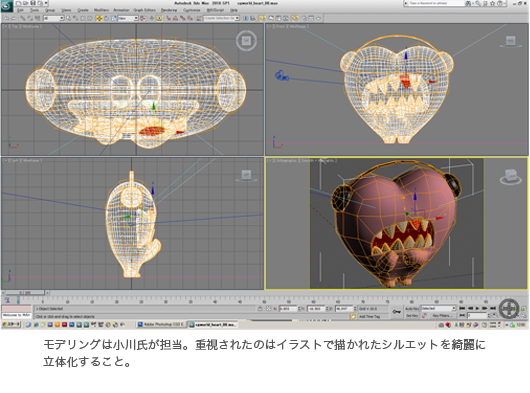This screenshot has width=530, height=393.
Task: Select the Select Object tool
Action: pos(68,18)
